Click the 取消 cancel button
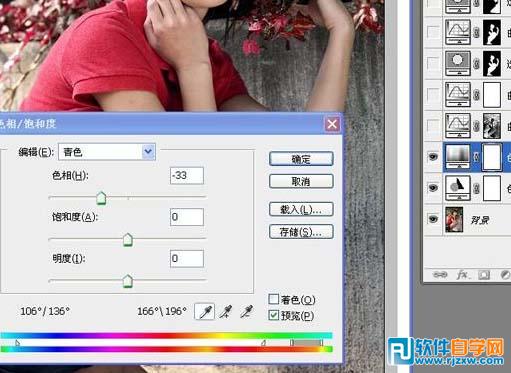The height and width of the screenshot is (373, 511). tap(301, 181)
